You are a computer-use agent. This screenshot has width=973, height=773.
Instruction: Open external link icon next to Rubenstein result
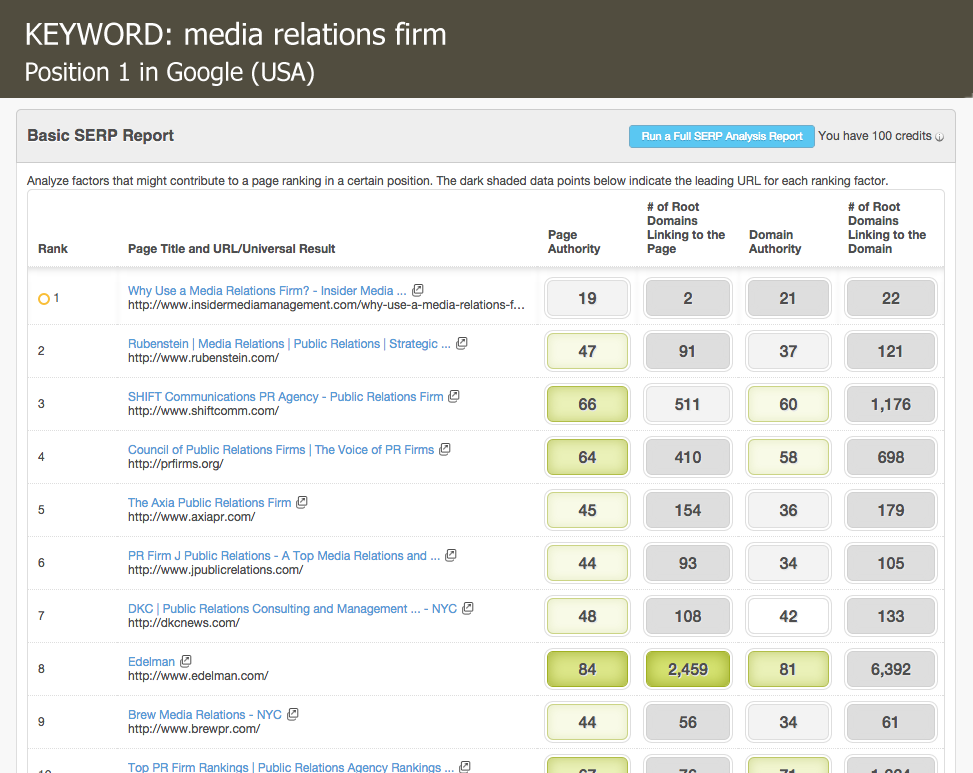click(x=462, y=343)
